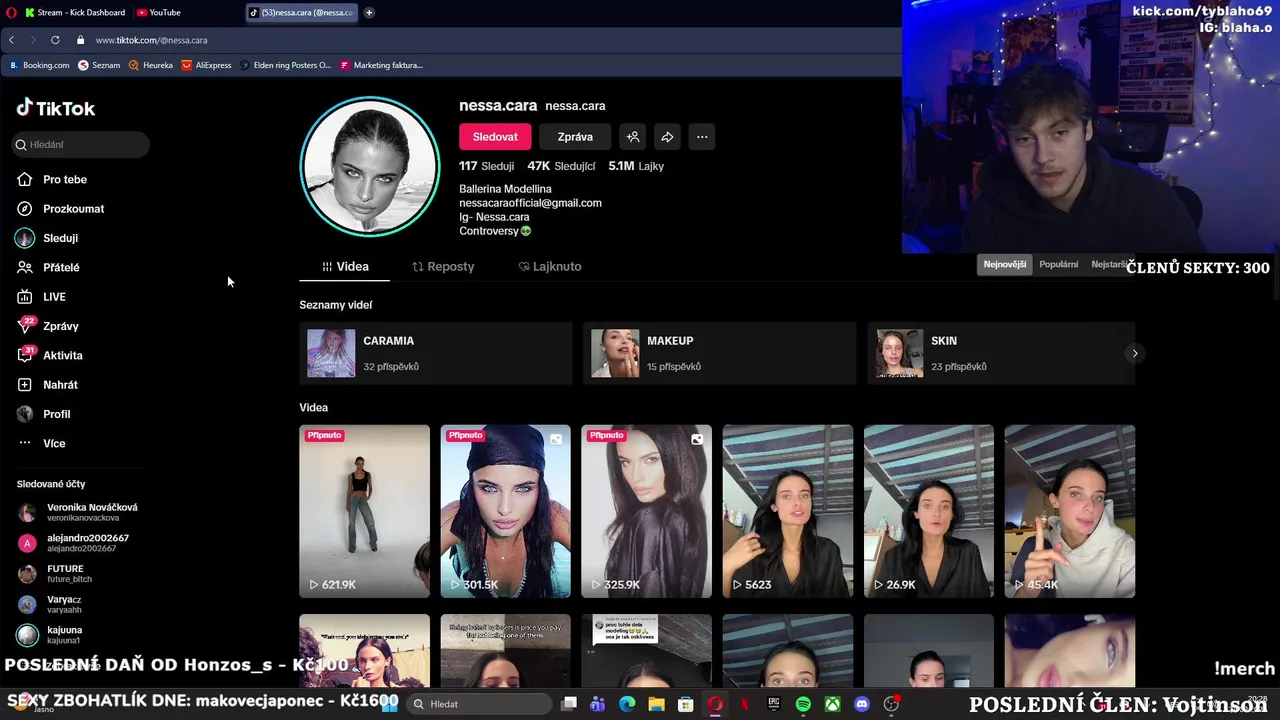Viewport: 1280px width, 720px height.
Task: Open the Marketing faktura bookmark
Action: 381,65
